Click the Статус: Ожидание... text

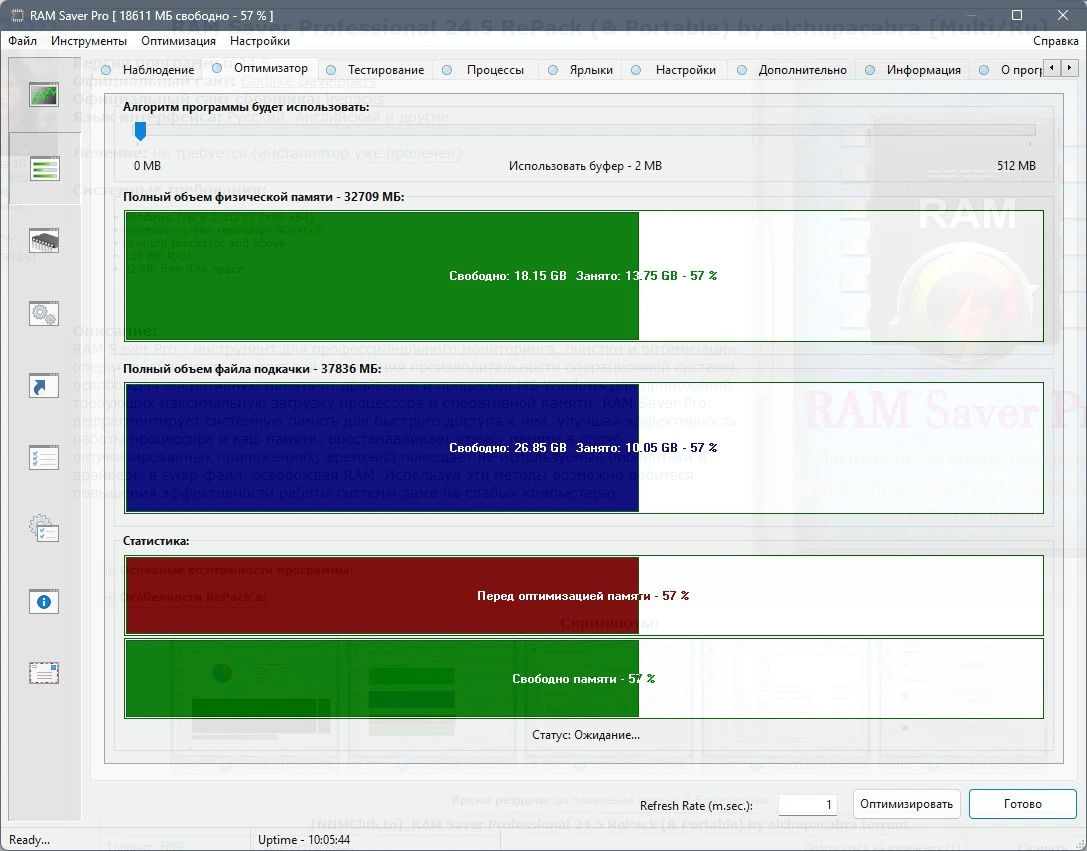586,735
